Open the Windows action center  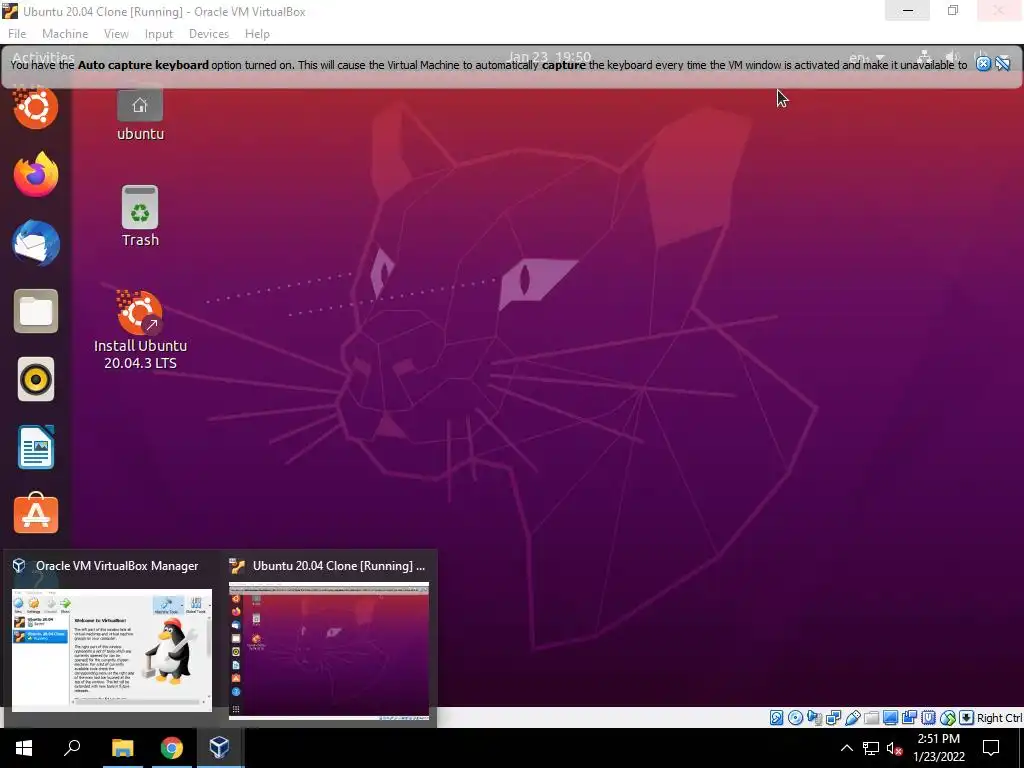[991, 748]
